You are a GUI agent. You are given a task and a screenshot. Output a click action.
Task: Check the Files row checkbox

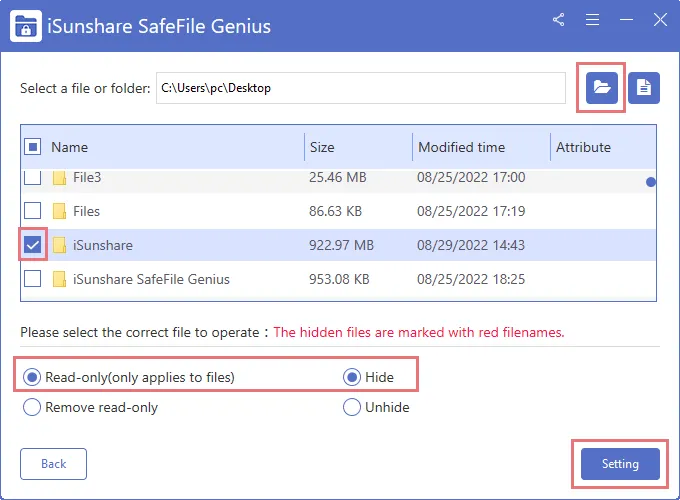(x=33, y=211)
